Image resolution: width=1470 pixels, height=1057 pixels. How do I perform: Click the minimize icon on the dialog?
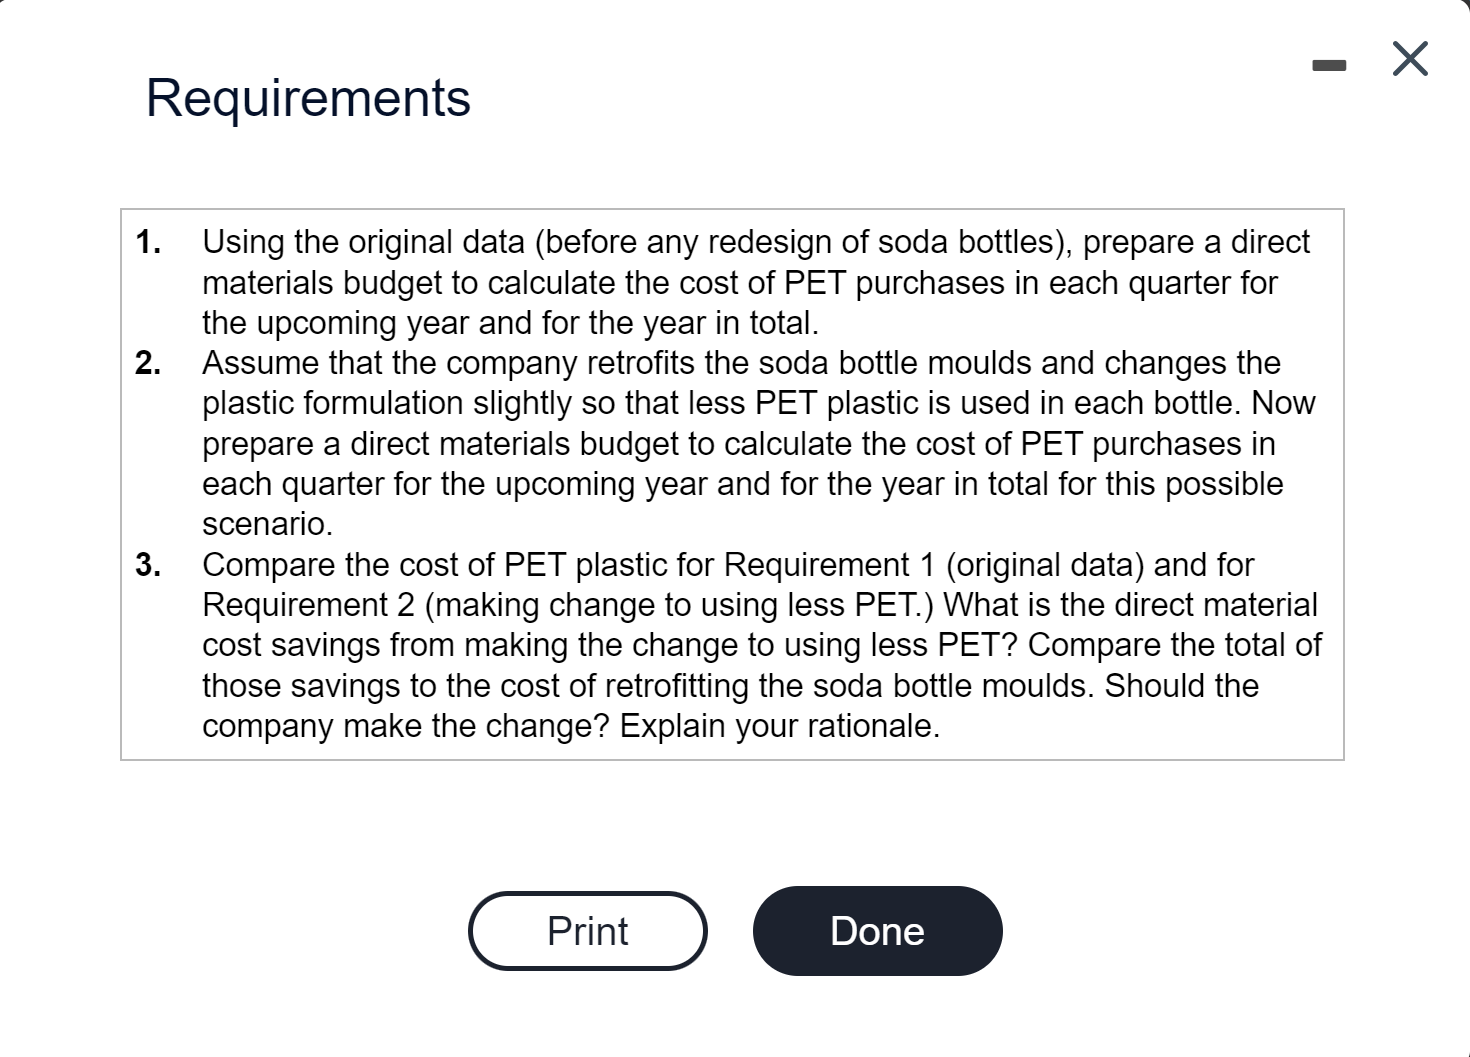click(x=1329, y=62)
